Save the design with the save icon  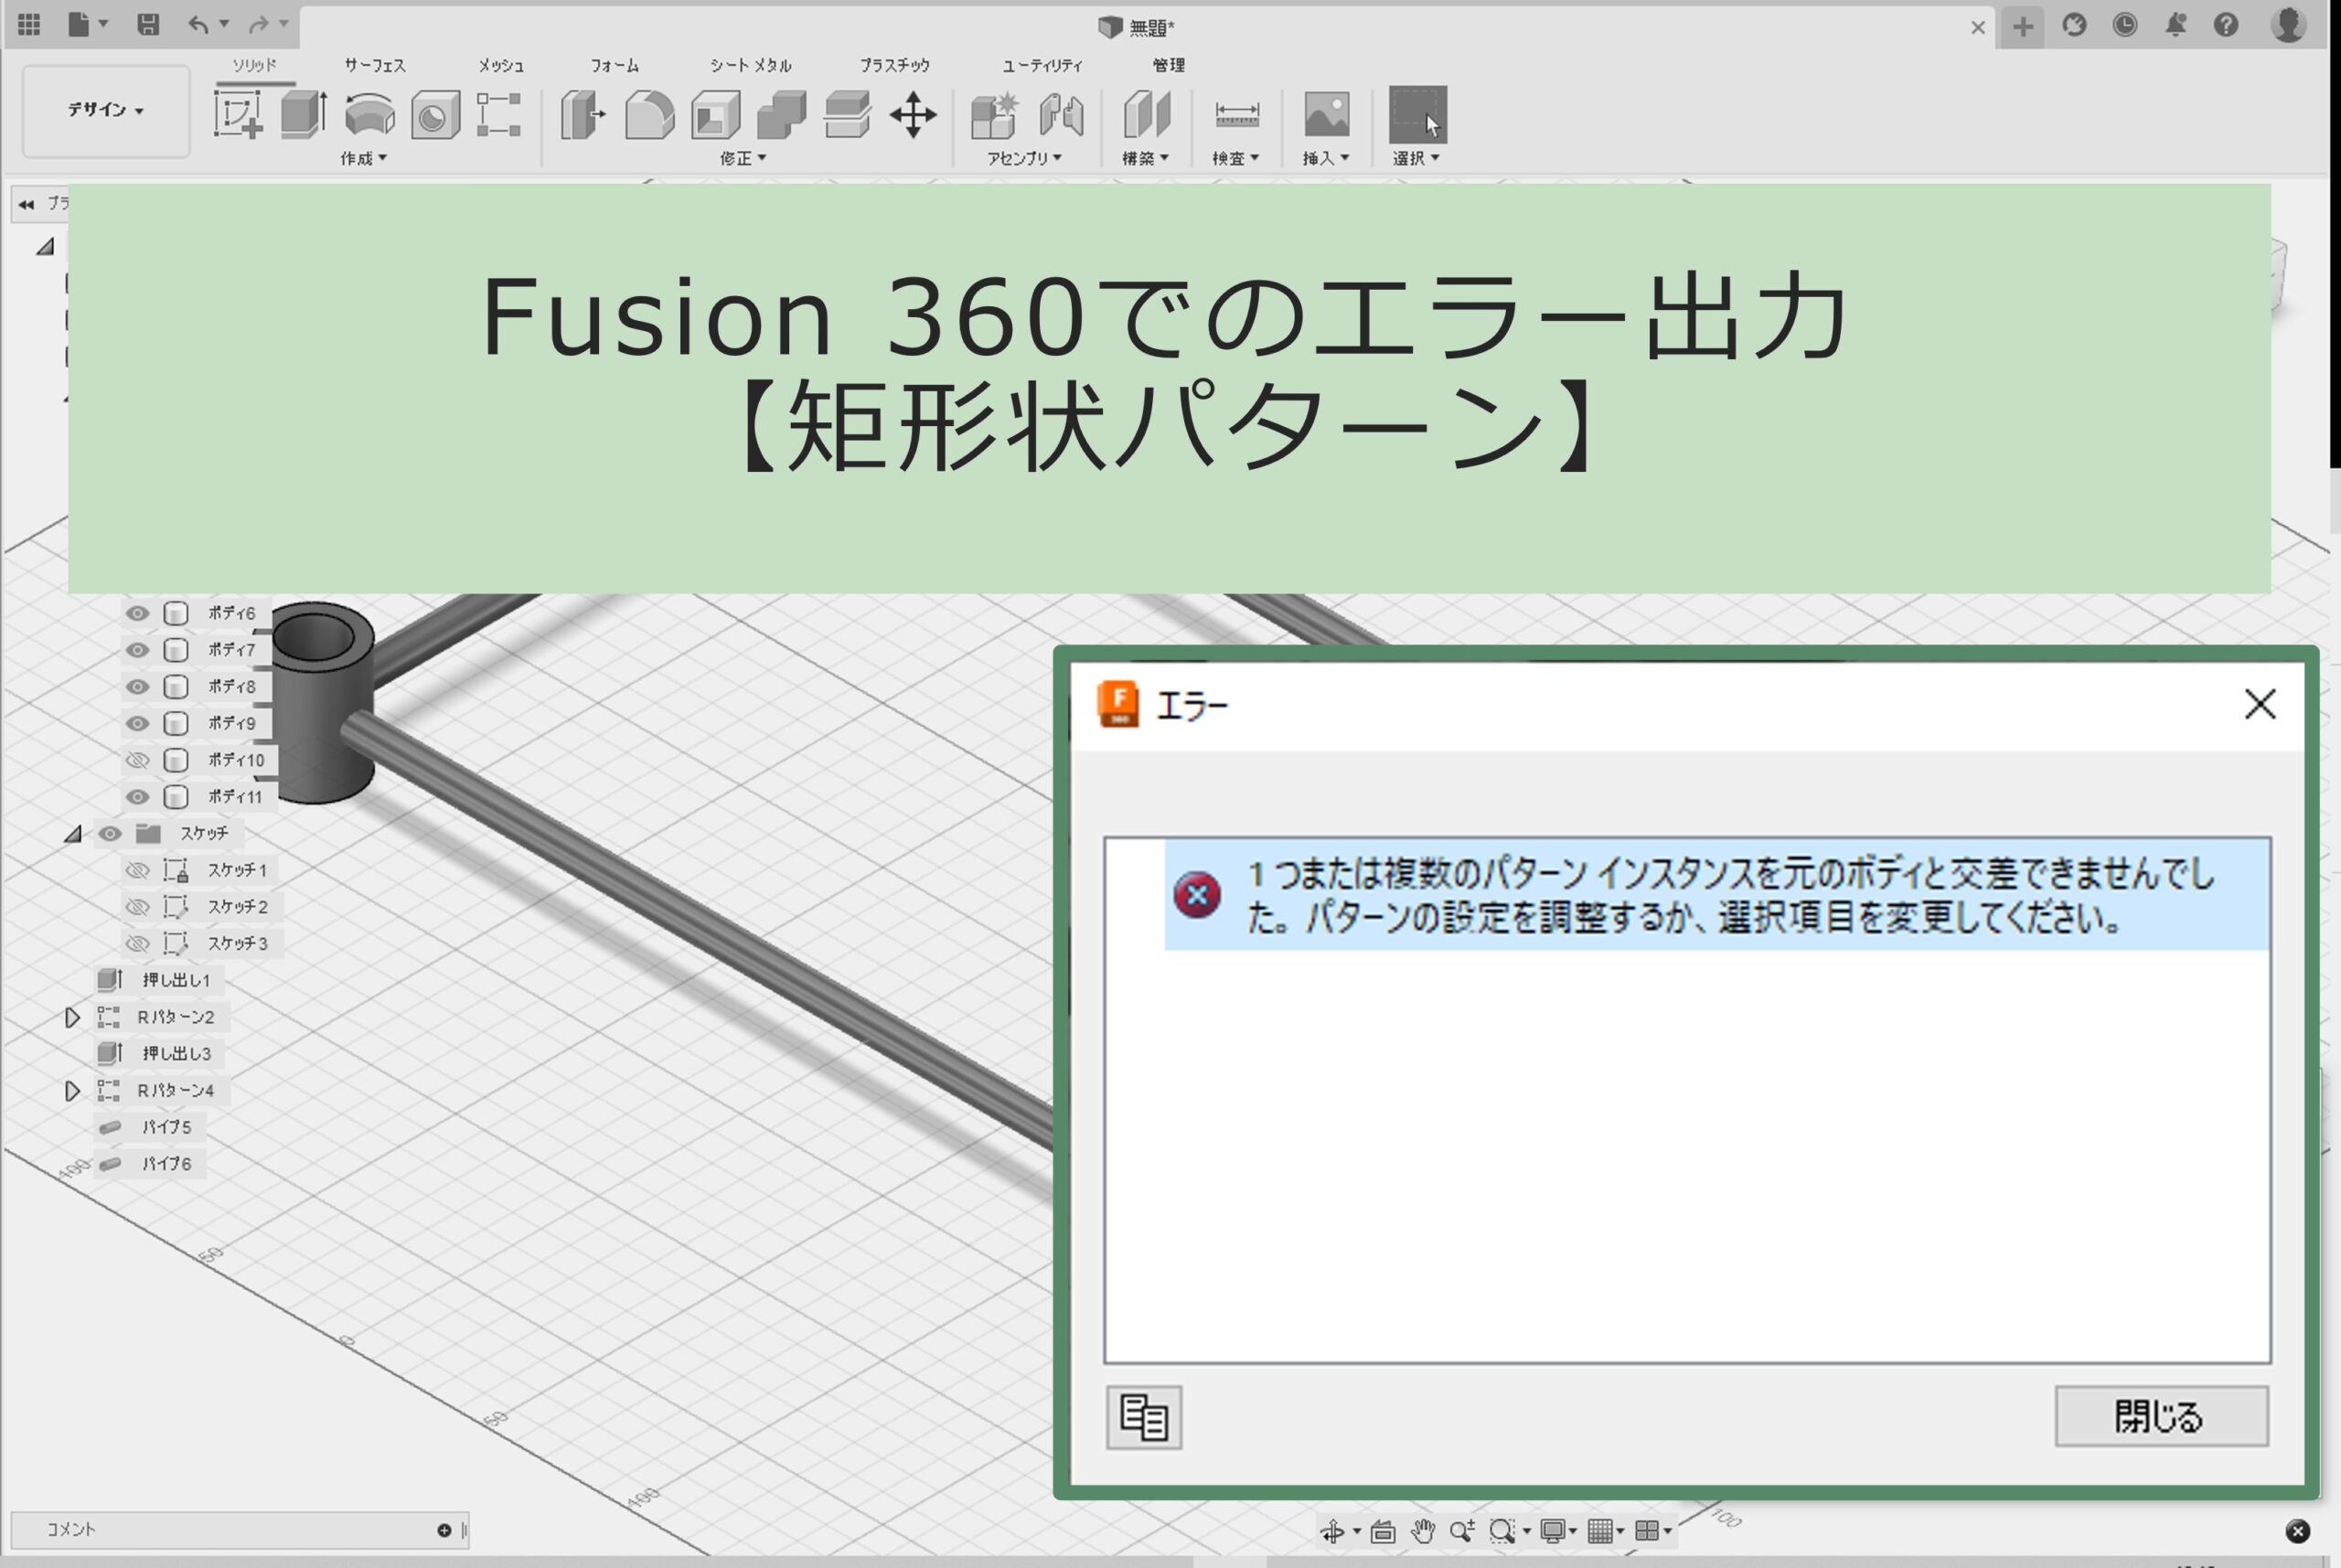tap(148, 24)
